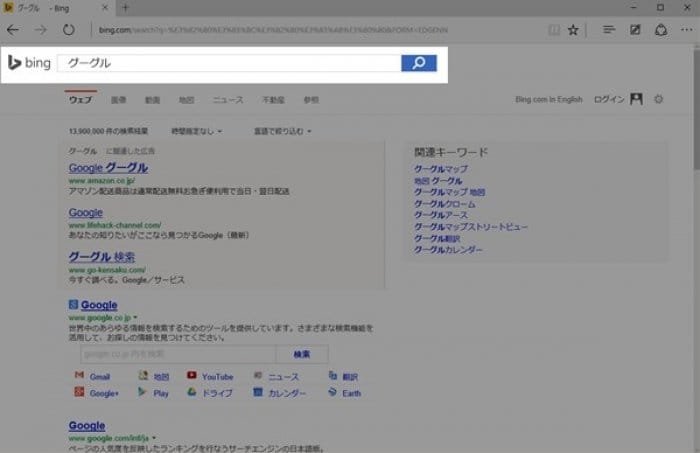Expand arrow next to www.google.com/intl/ja
Viewport: 700px width, 453px height.
(x=154, y=438)
